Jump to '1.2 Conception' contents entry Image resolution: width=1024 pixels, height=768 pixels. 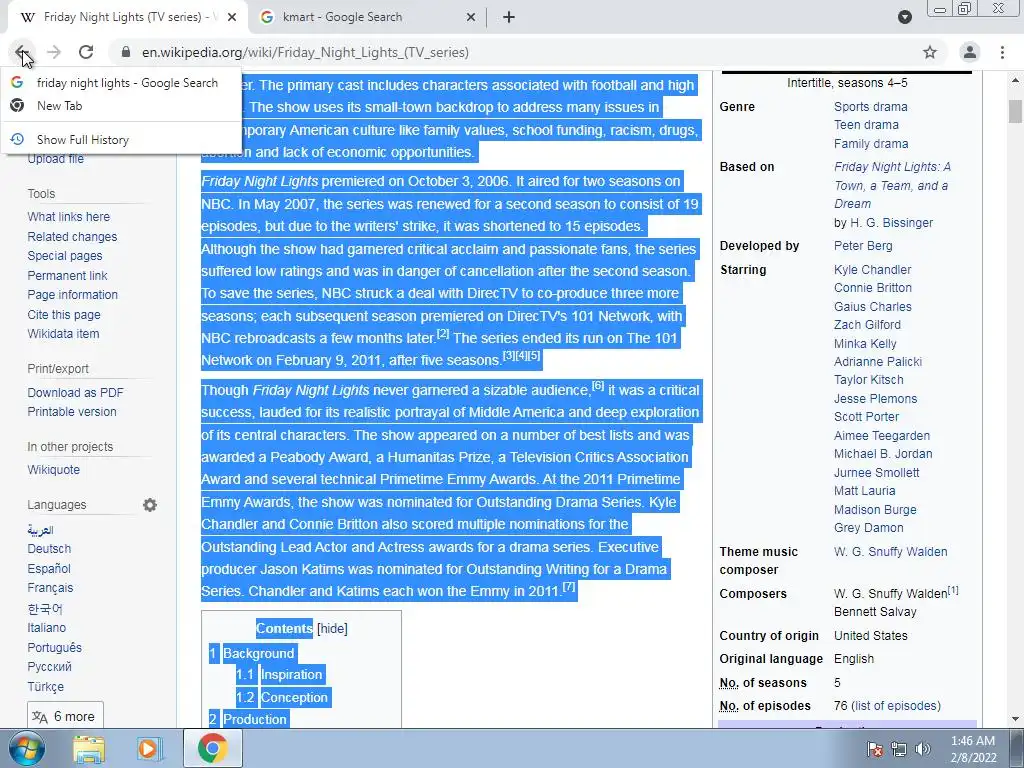pyautogui.click(x=281, y=697)
